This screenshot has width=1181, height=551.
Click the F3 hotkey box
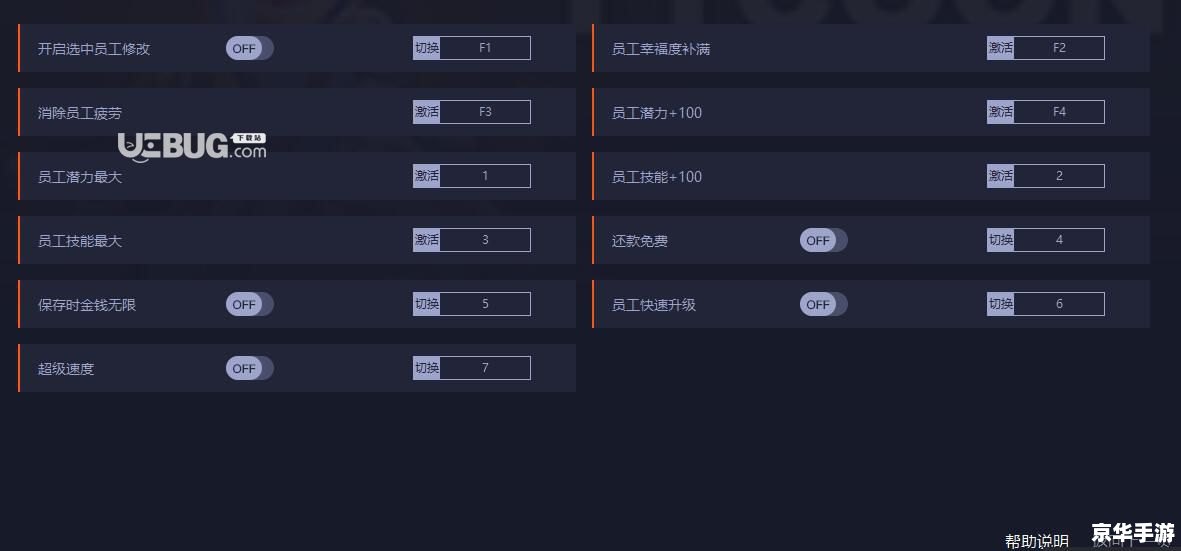485,112
